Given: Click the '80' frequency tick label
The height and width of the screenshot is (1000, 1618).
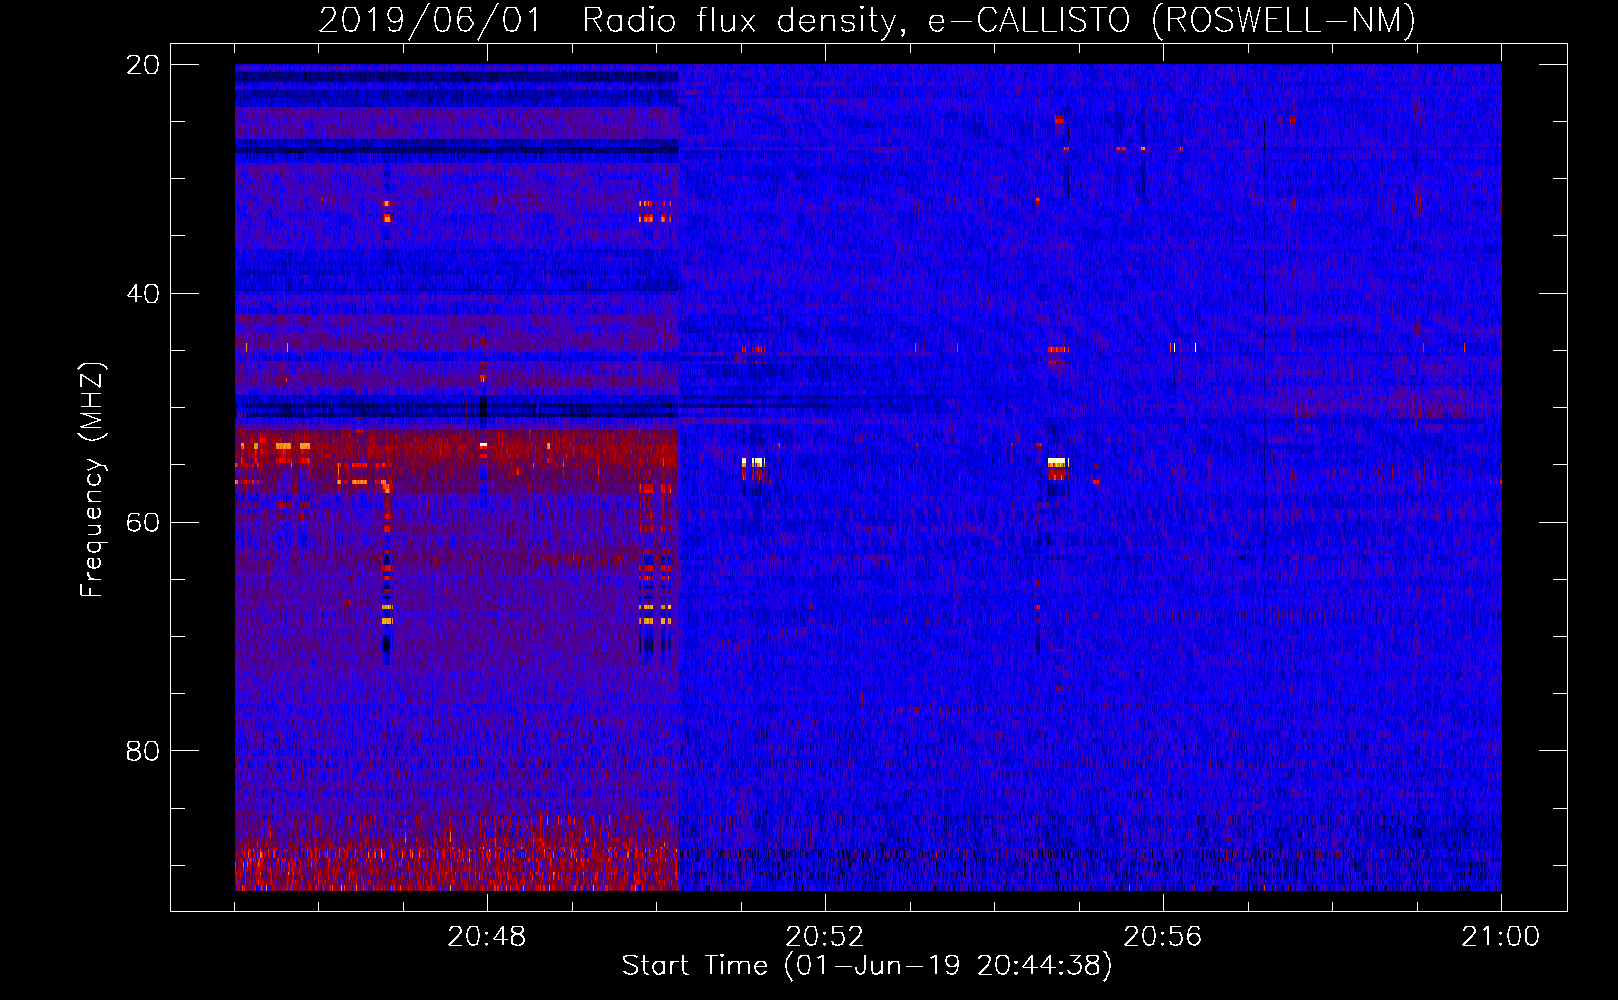Looking at the screenshot, I should pos(143,751).
